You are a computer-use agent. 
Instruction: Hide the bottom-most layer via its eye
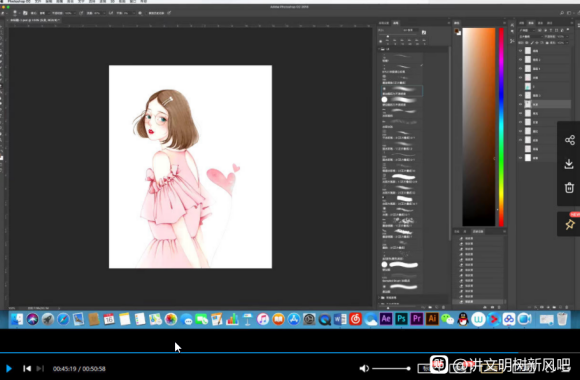pos(521,158)
